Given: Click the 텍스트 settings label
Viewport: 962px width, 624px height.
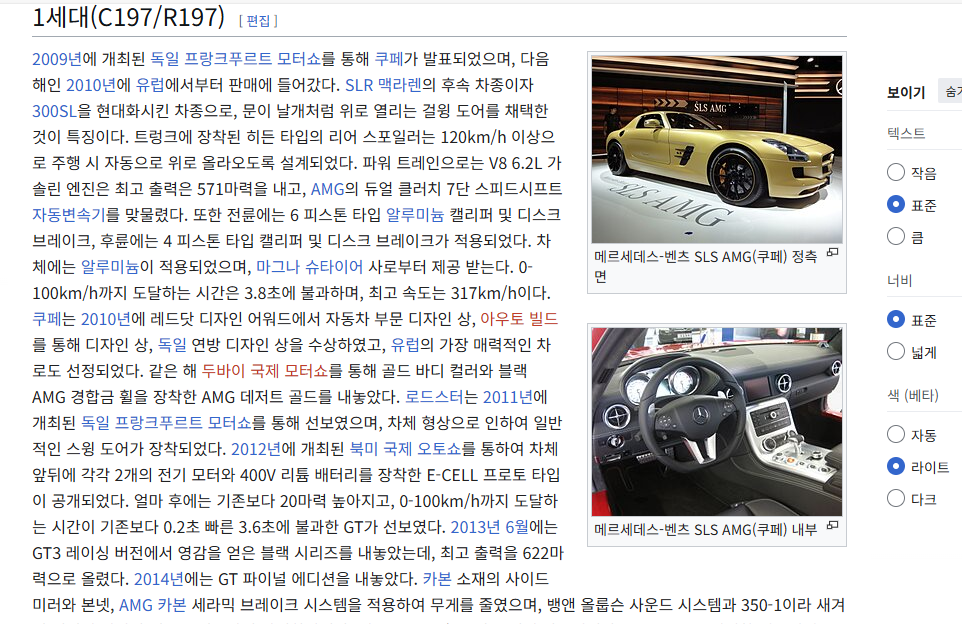Looking at the screenshot, I should pyautogui.click(x=906, y=133).
